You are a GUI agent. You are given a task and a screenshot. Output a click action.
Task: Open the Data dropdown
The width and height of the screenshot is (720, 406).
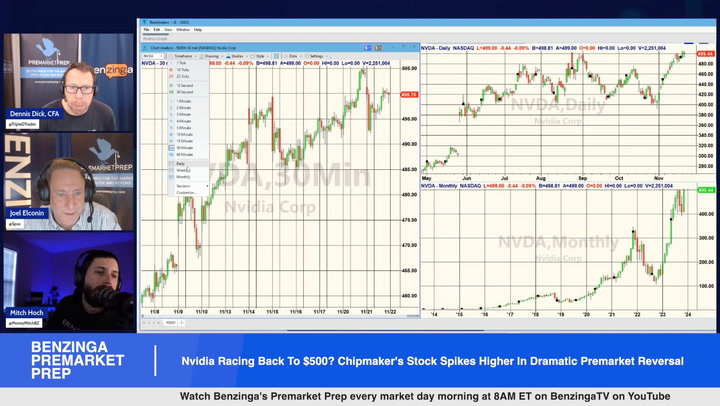292,56
